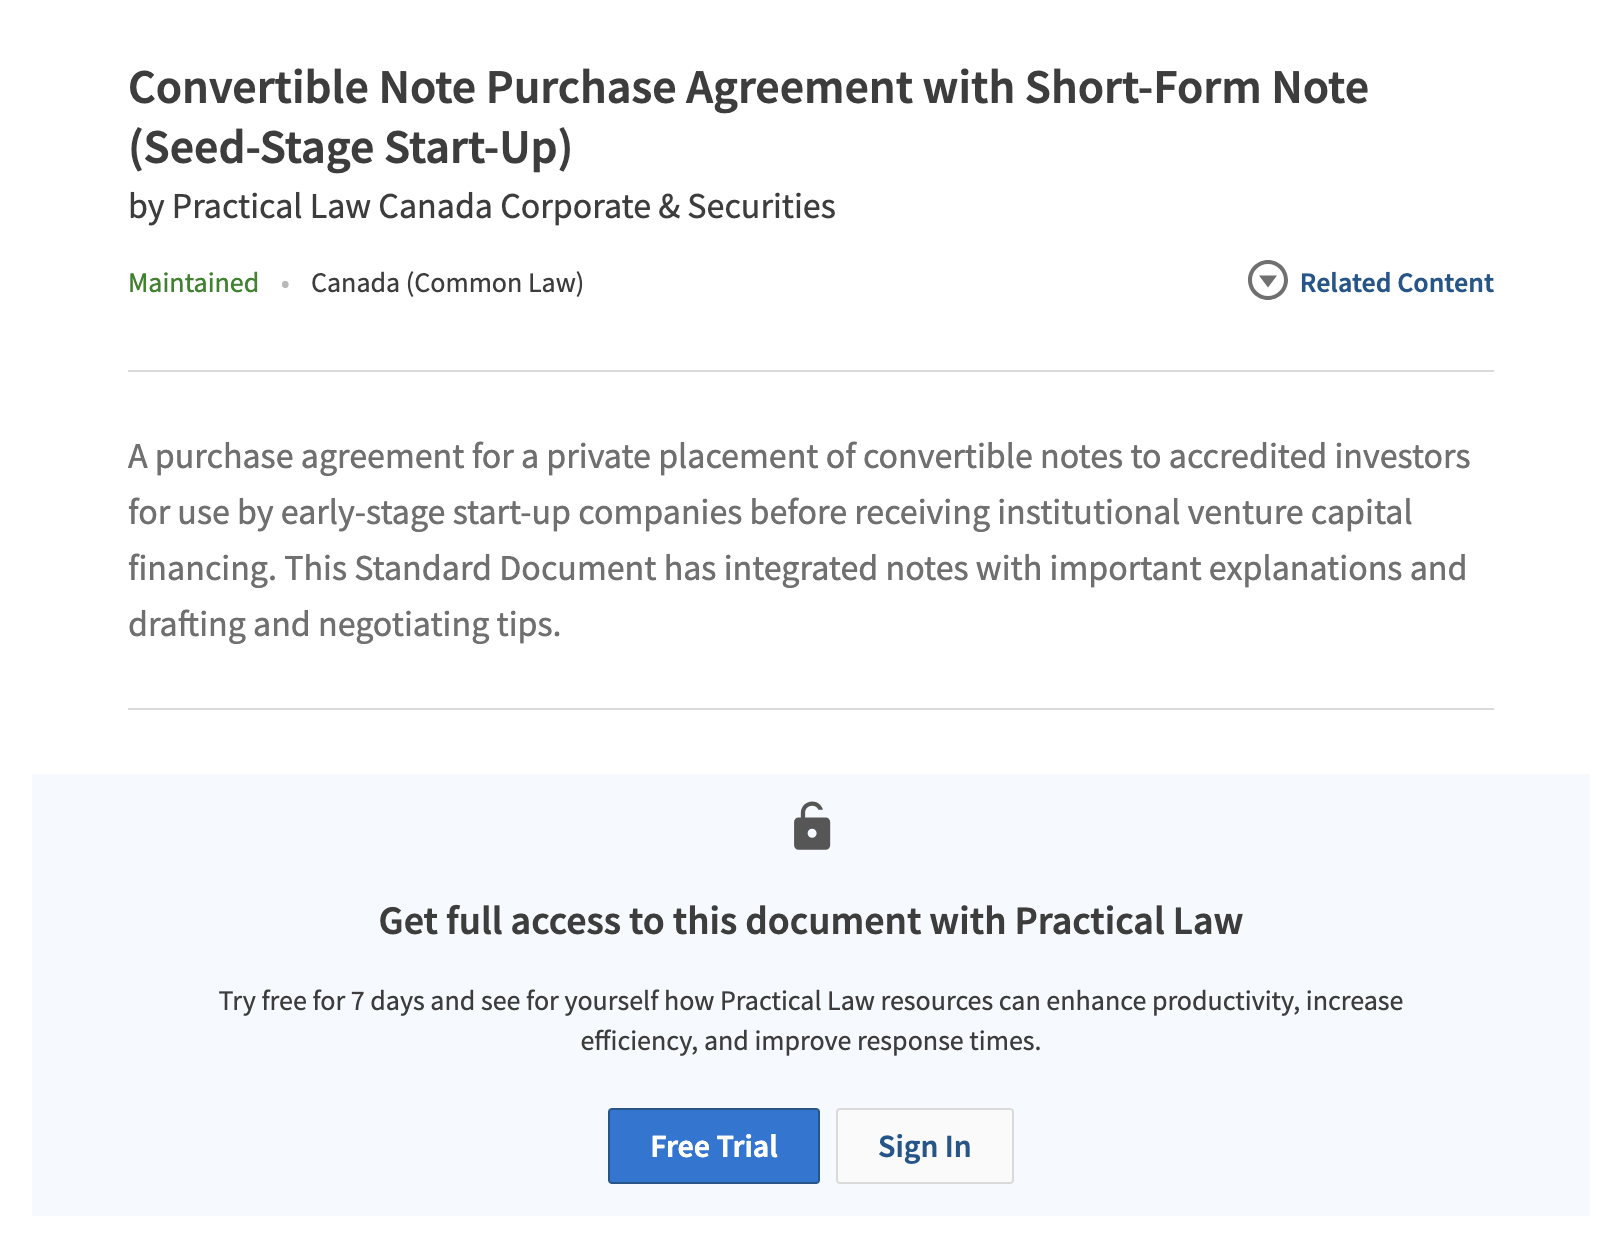
Task: Open the Related Content link
Action: click(1396, 283)
